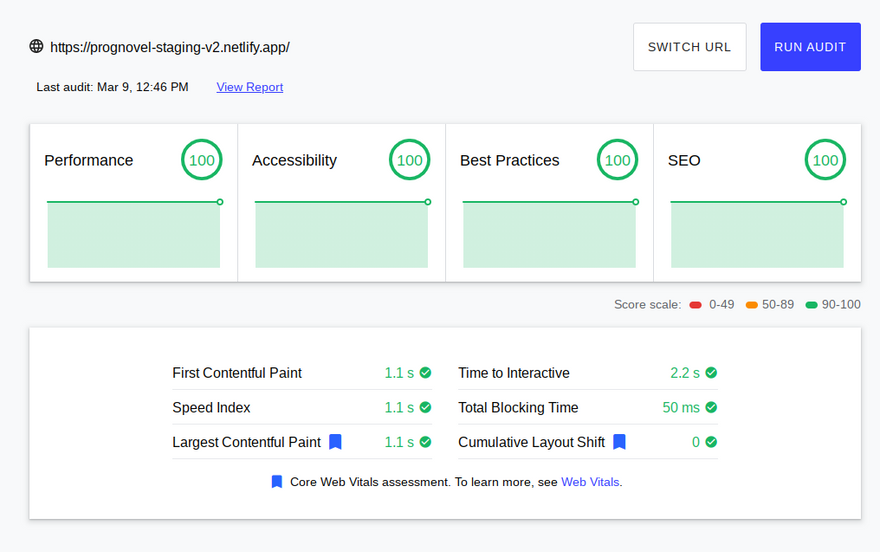Click the orange 50-89 score scale swatch
This screenshot has width=880, height=552.
(752, 305)
